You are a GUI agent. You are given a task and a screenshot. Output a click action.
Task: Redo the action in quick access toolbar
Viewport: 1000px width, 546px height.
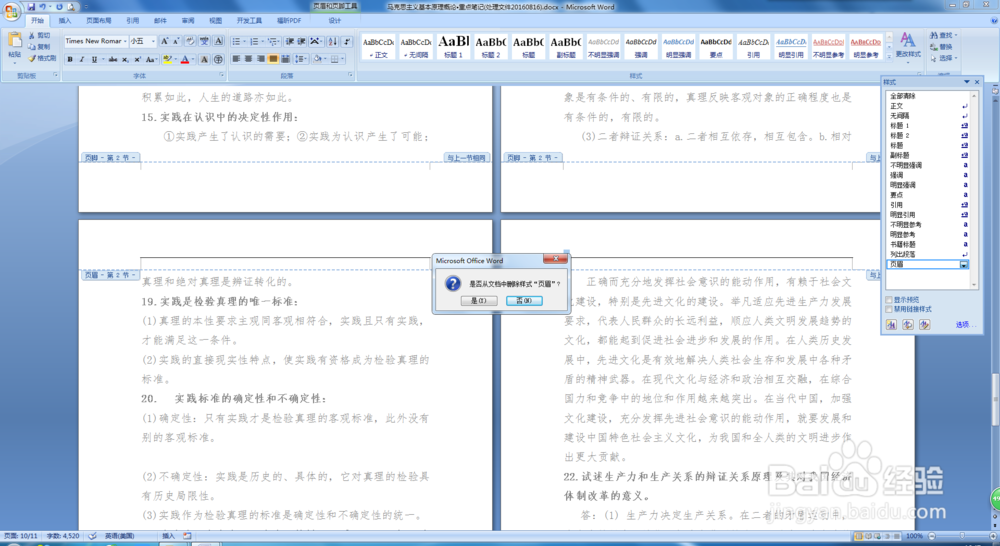(59, 7)
